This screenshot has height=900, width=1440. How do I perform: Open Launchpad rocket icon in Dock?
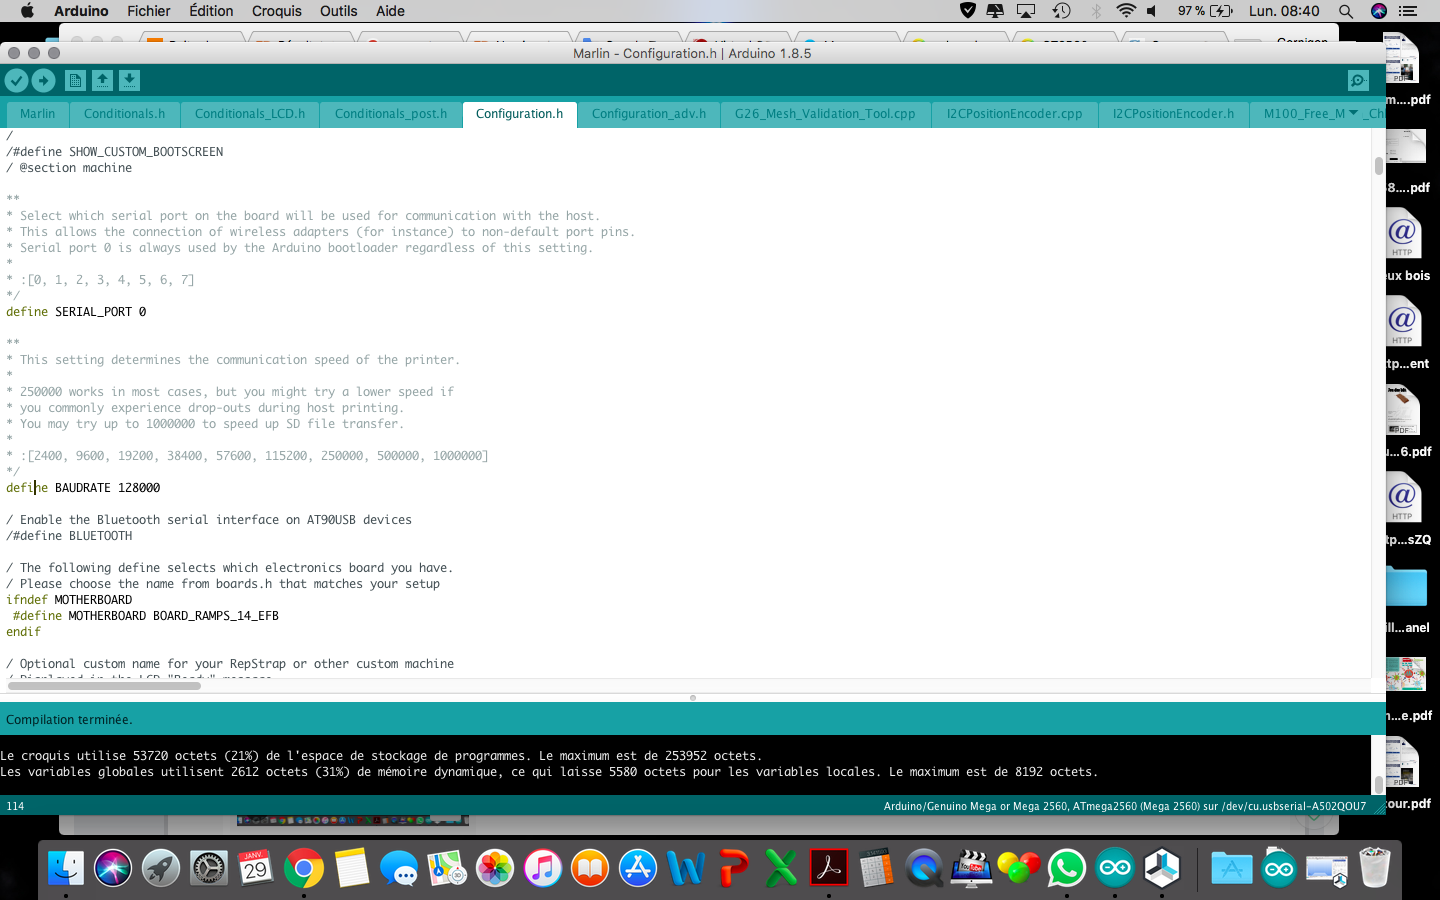point(161,868)
